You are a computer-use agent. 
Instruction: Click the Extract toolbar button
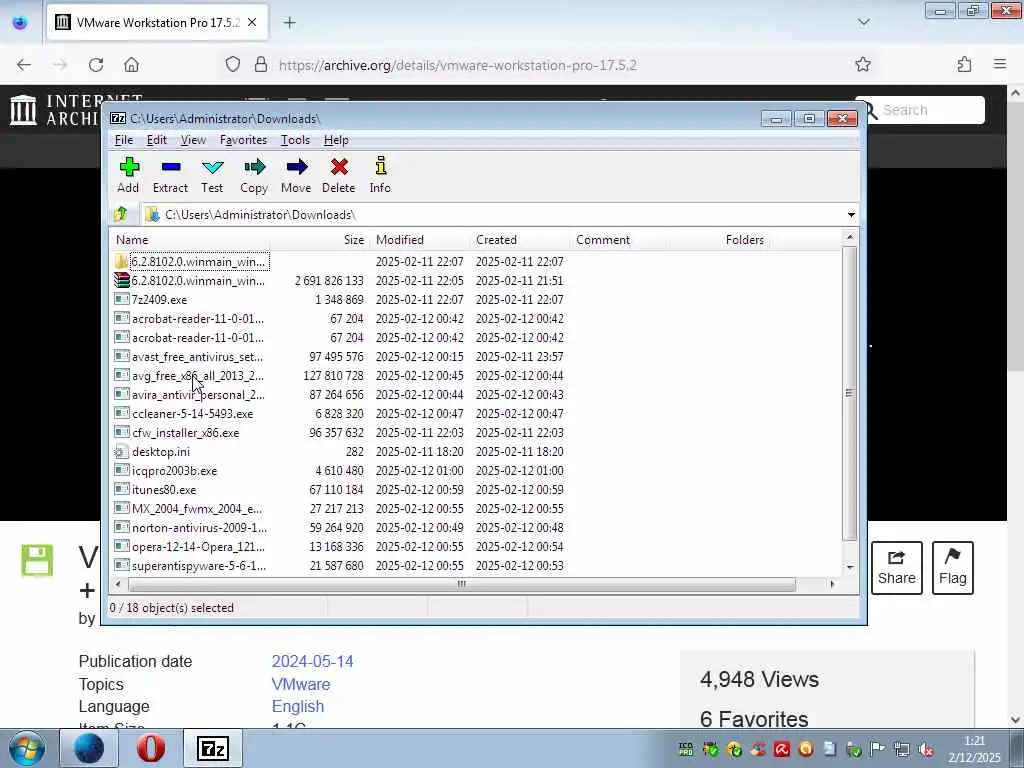point(170,175)
